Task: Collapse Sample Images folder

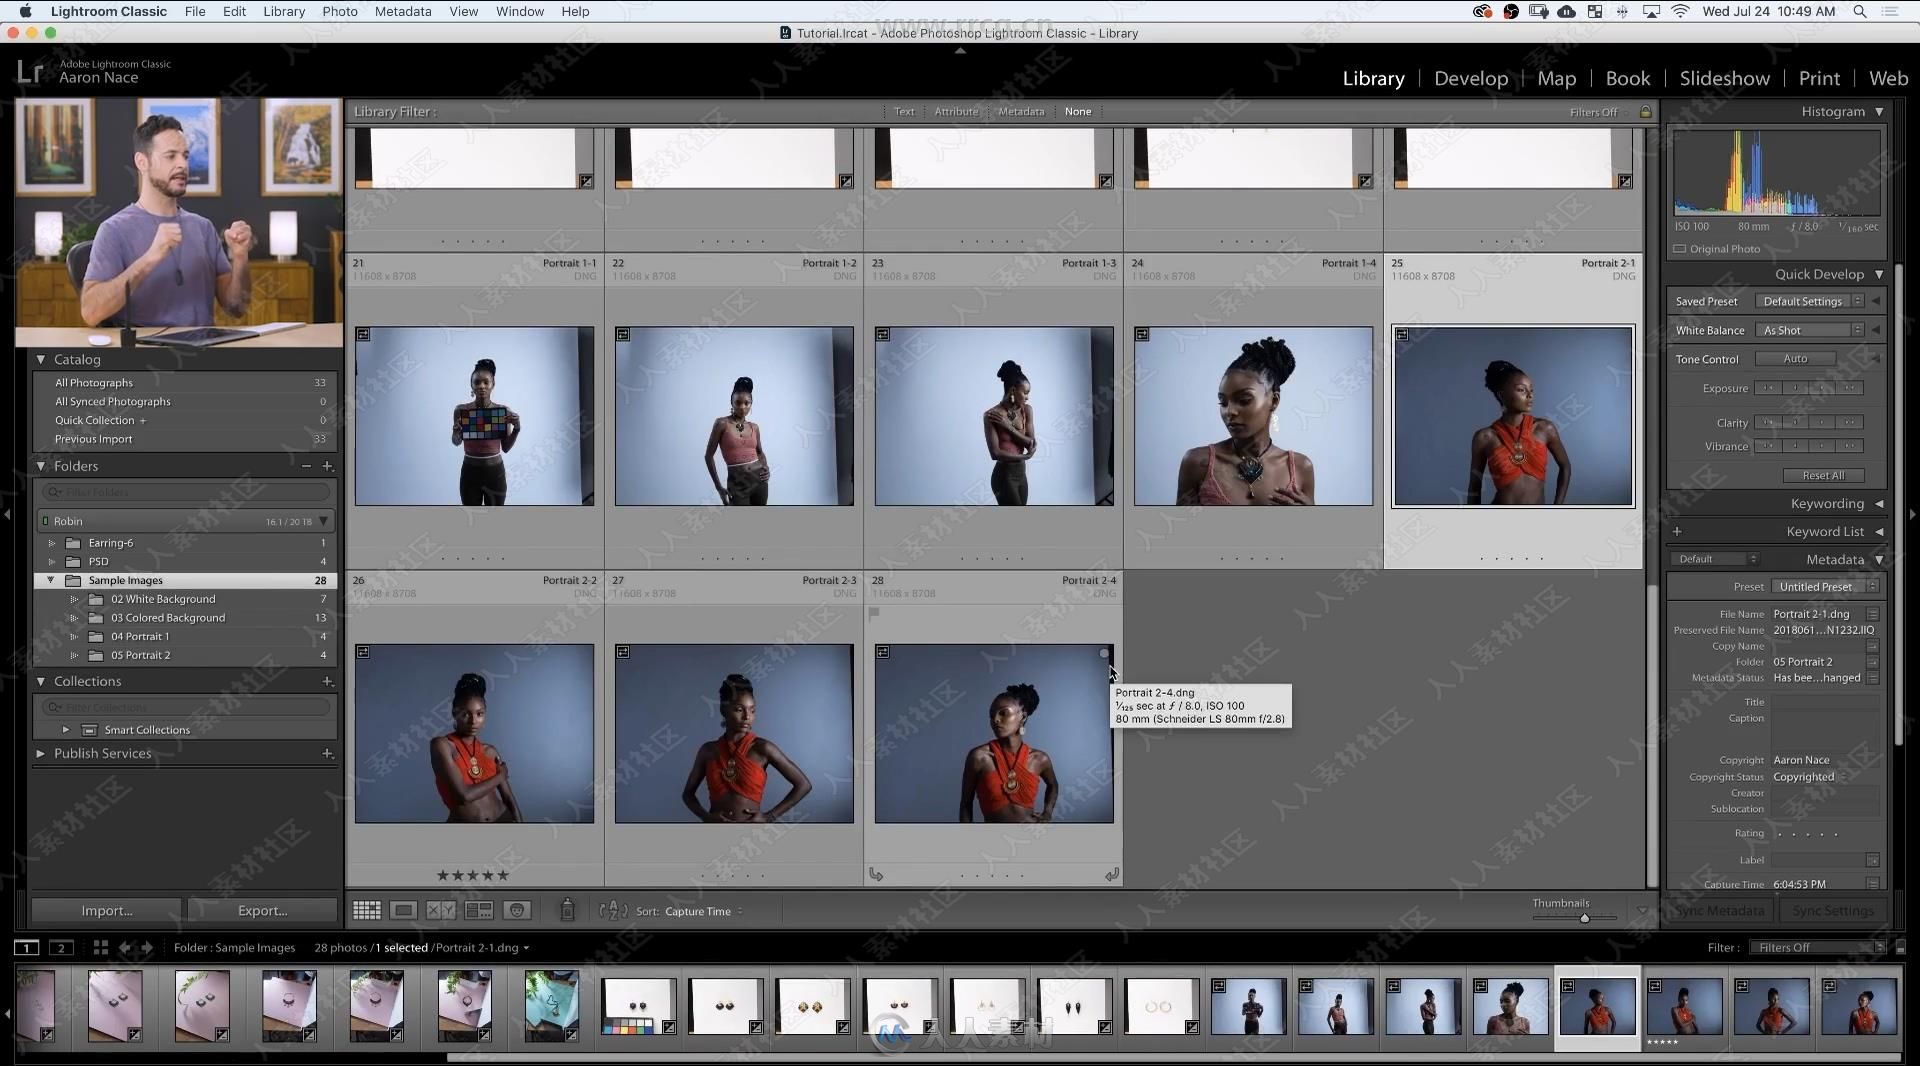Action: [x=51, y=580]
